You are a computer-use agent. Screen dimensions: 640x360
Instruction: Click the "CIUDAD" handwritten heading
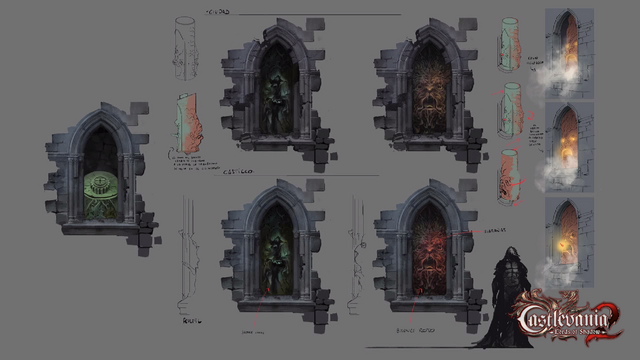pyautogui.click(x=218, y=12)
